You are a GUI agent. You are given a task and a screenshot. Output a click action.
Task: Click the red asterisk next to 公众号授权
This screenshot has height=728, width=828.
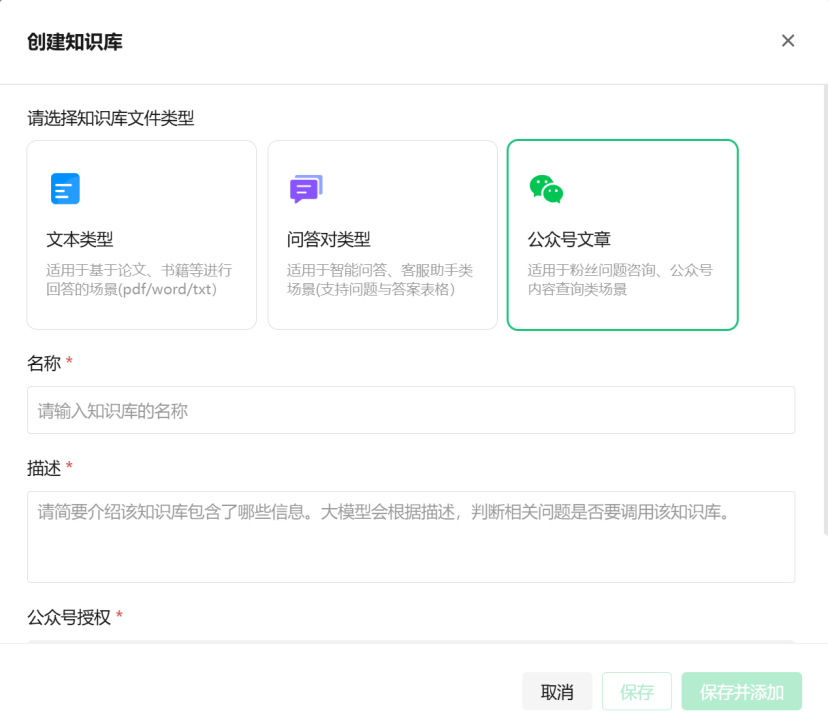click(x=117, y=618)
